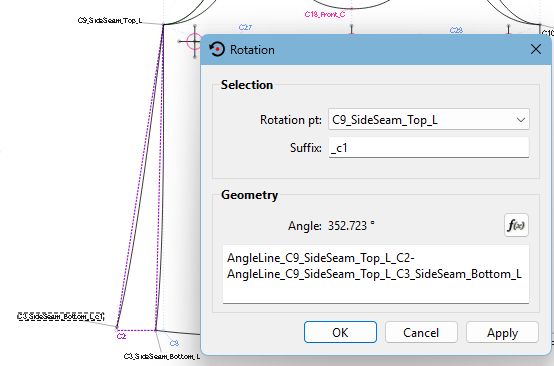Click the pink rotation origin marker
554x366 pixels.
[194, 42]
